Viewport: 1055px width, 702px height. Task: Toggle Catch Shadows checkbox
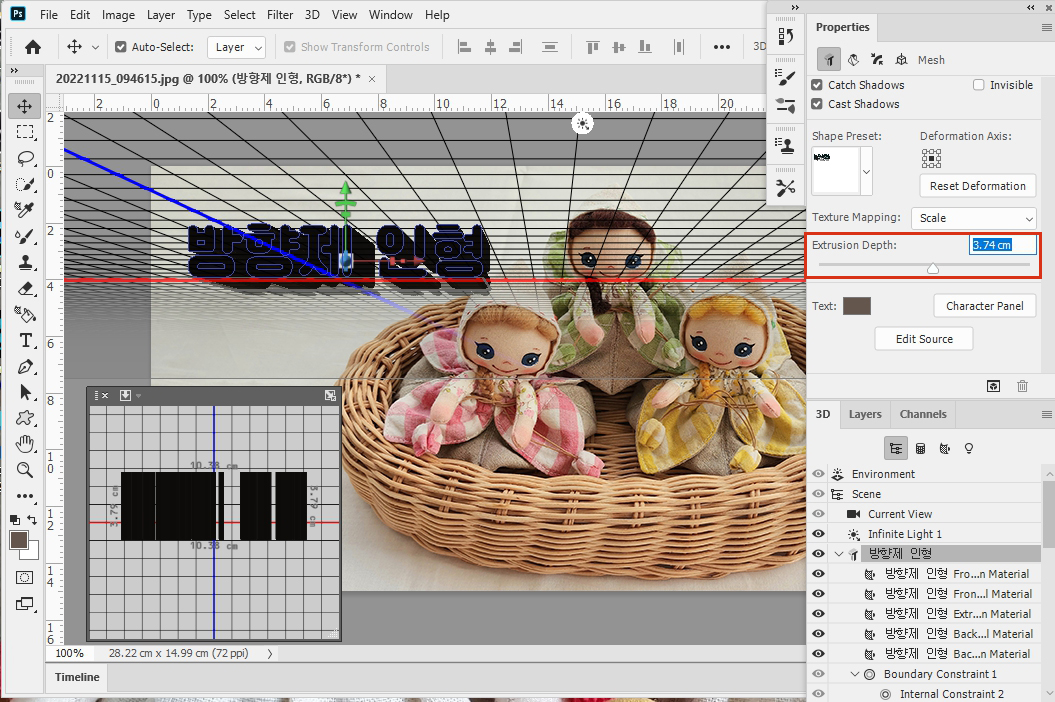click(817, 85)
